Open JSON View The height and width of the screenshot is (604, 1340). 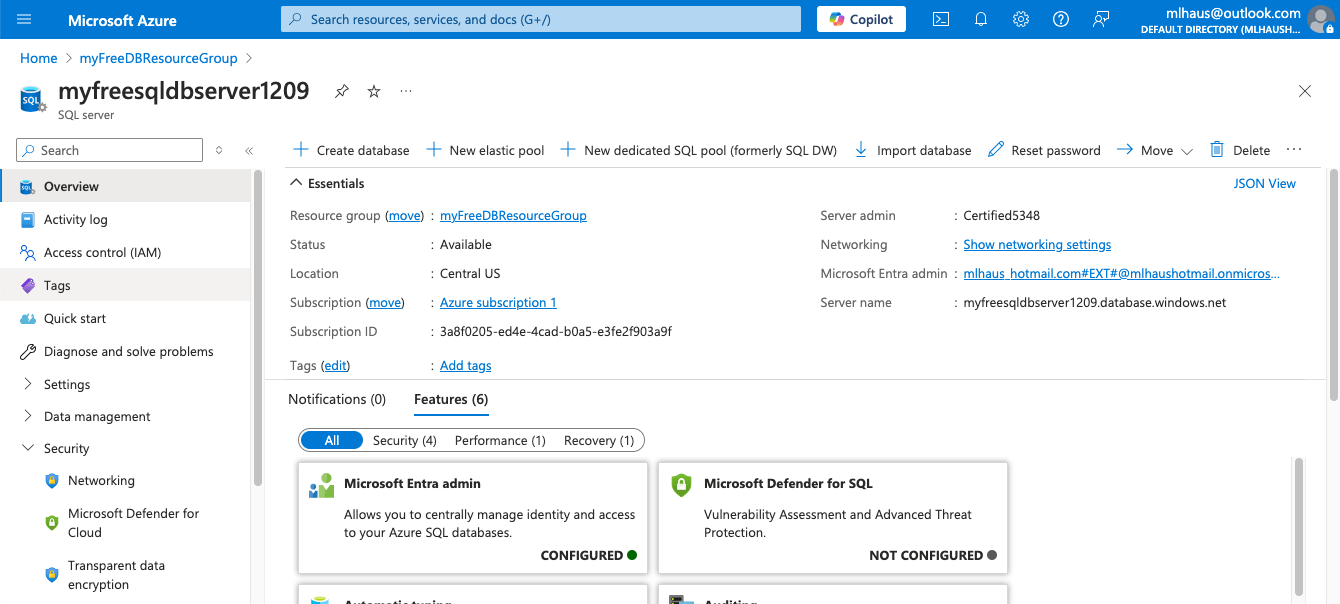coord(1265,183)
